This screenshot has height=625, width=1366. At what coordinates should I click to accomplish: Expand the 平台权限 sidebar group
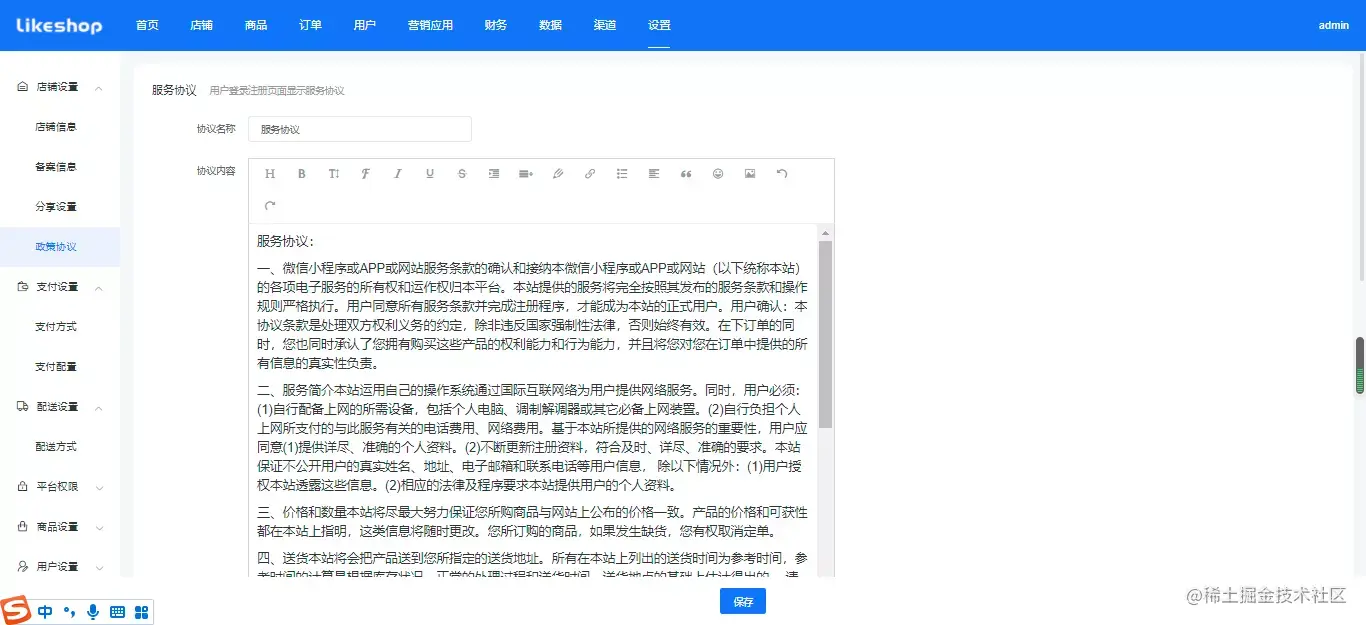(60, 487)
